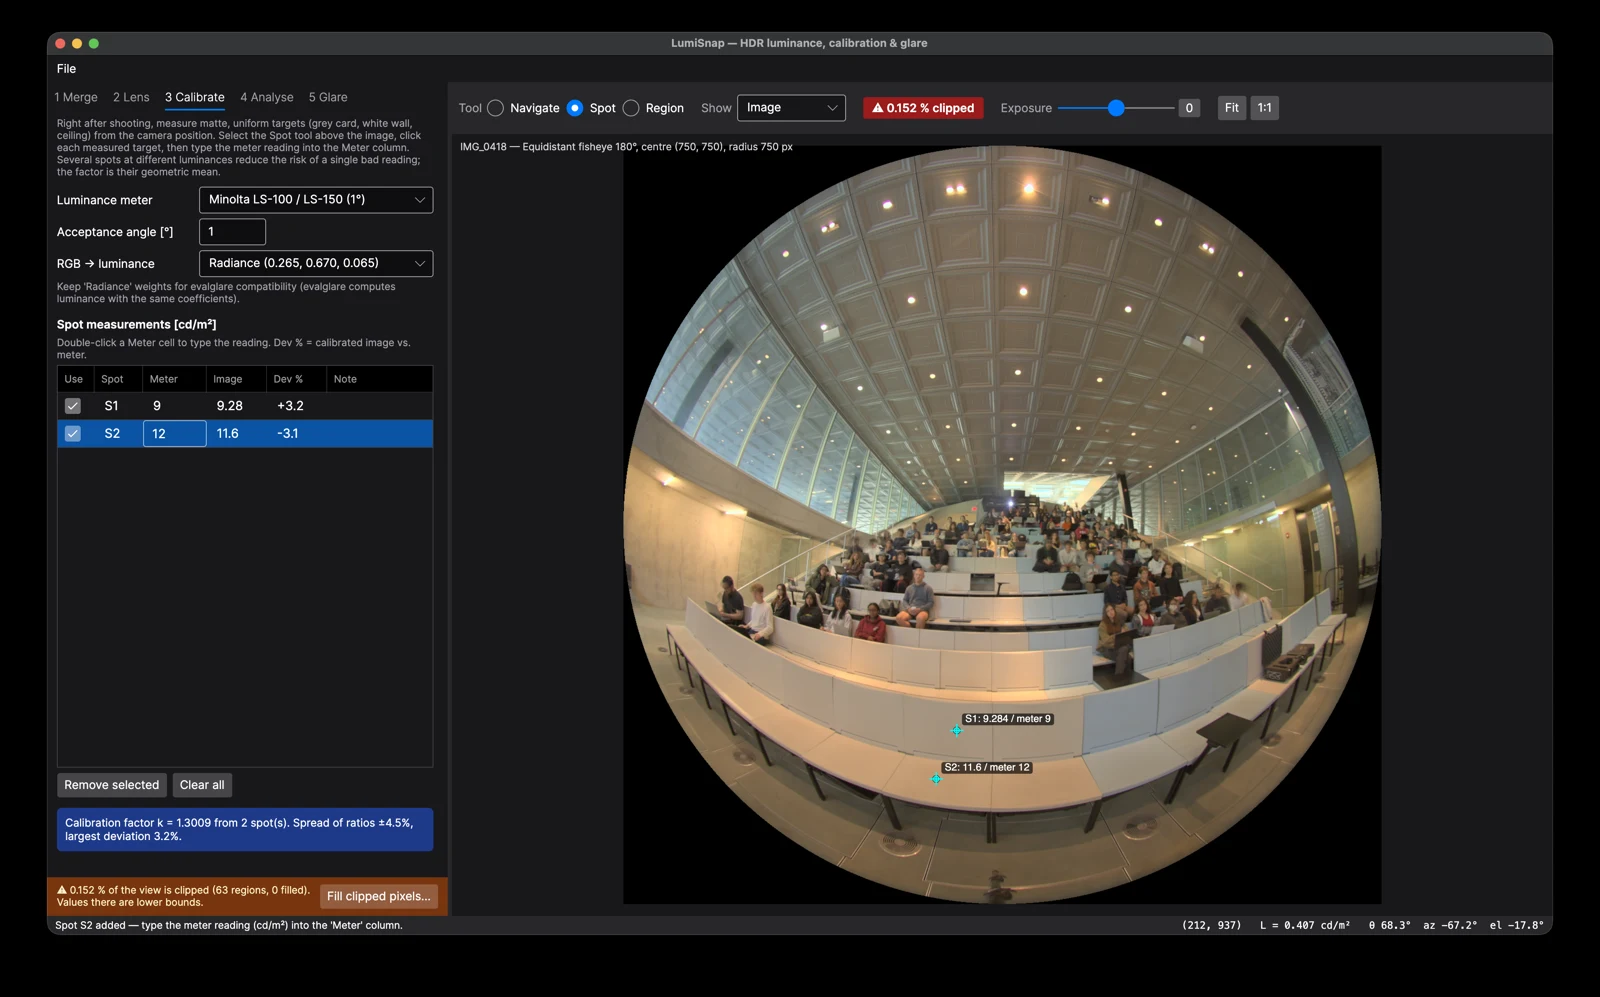Viewport: 1600px width, 997px height.
Task: Click the Meter value 9 for S1
Action: (x=157, y=406)
